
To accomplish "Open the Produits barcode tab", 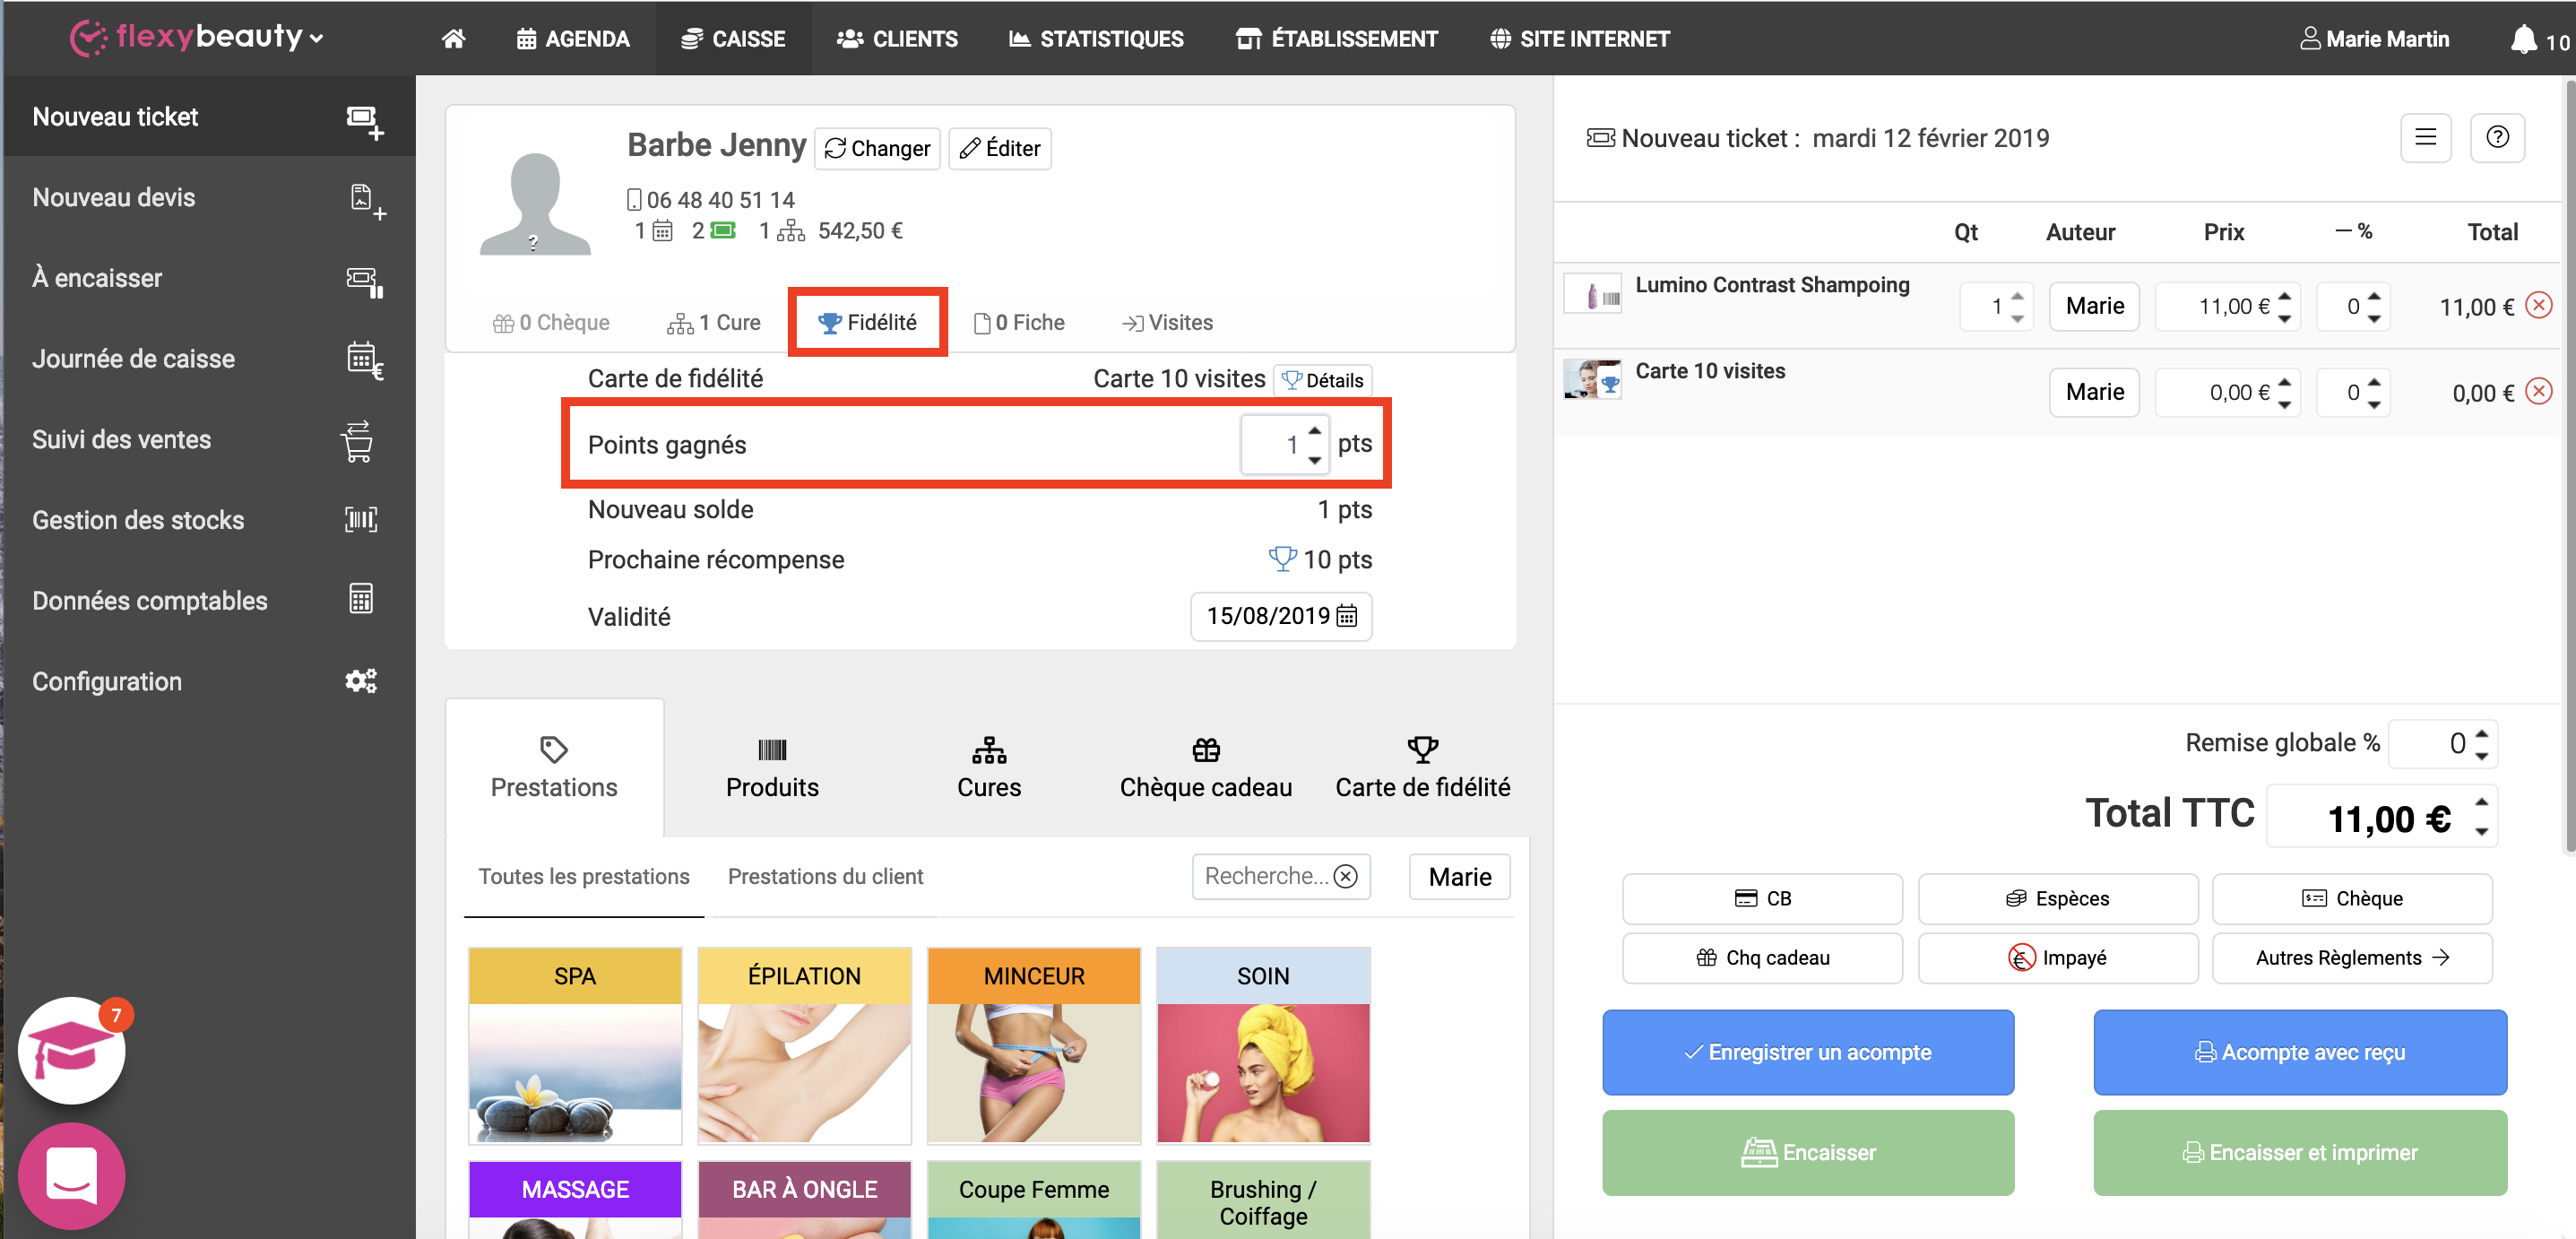I will 772,768.
